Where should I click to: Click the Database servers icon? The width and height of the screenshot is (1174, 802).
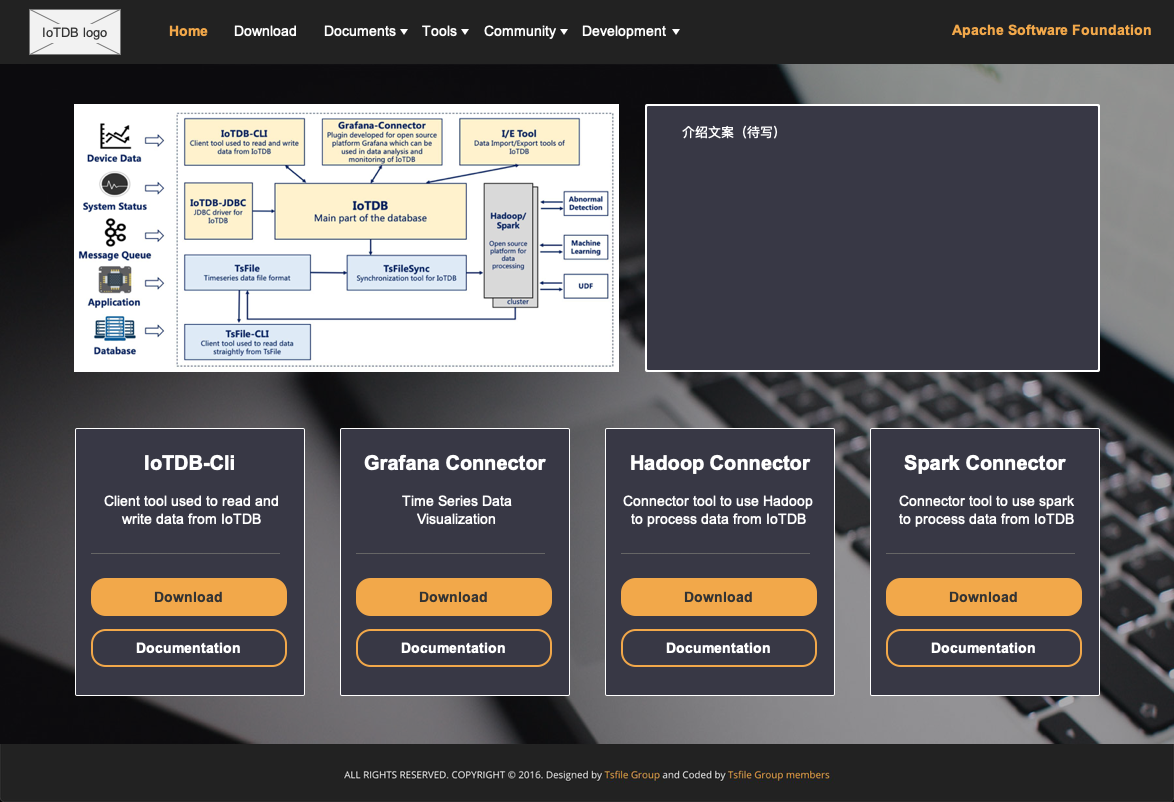115,329
